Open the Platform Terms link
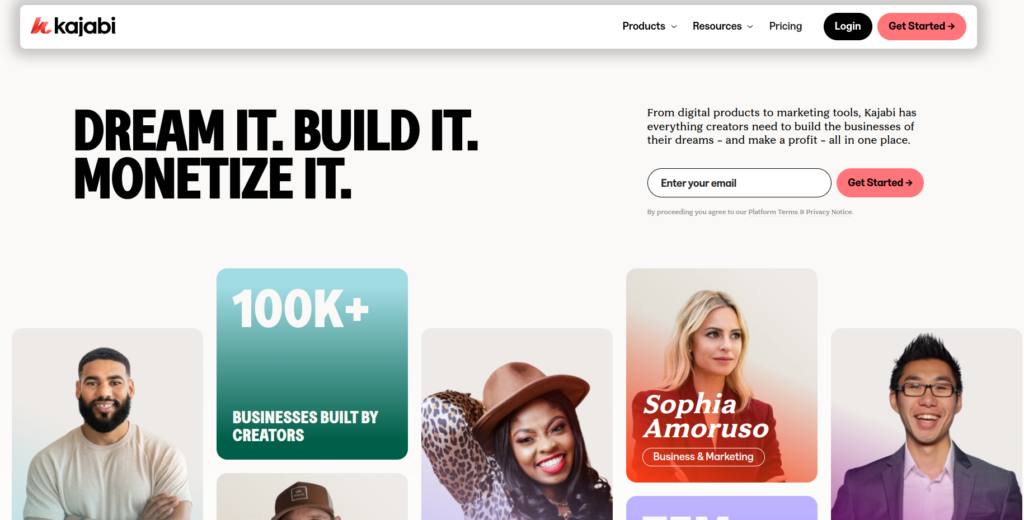Image resolution: width=1024 pixels, height=520 pixels. (773, 212)
